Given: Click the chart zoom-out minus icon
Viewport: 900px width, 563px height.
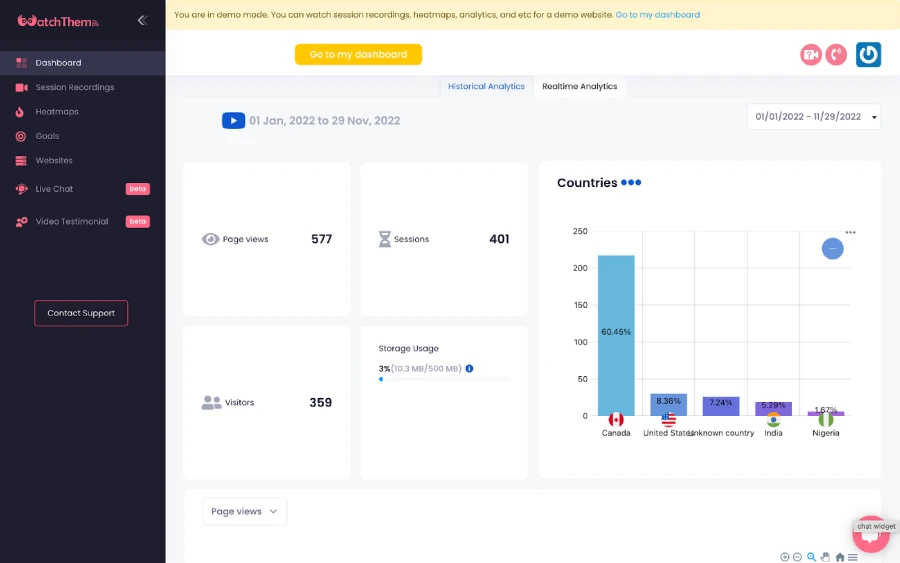Looking at the screenshot, I should click(x=797, y=557).
